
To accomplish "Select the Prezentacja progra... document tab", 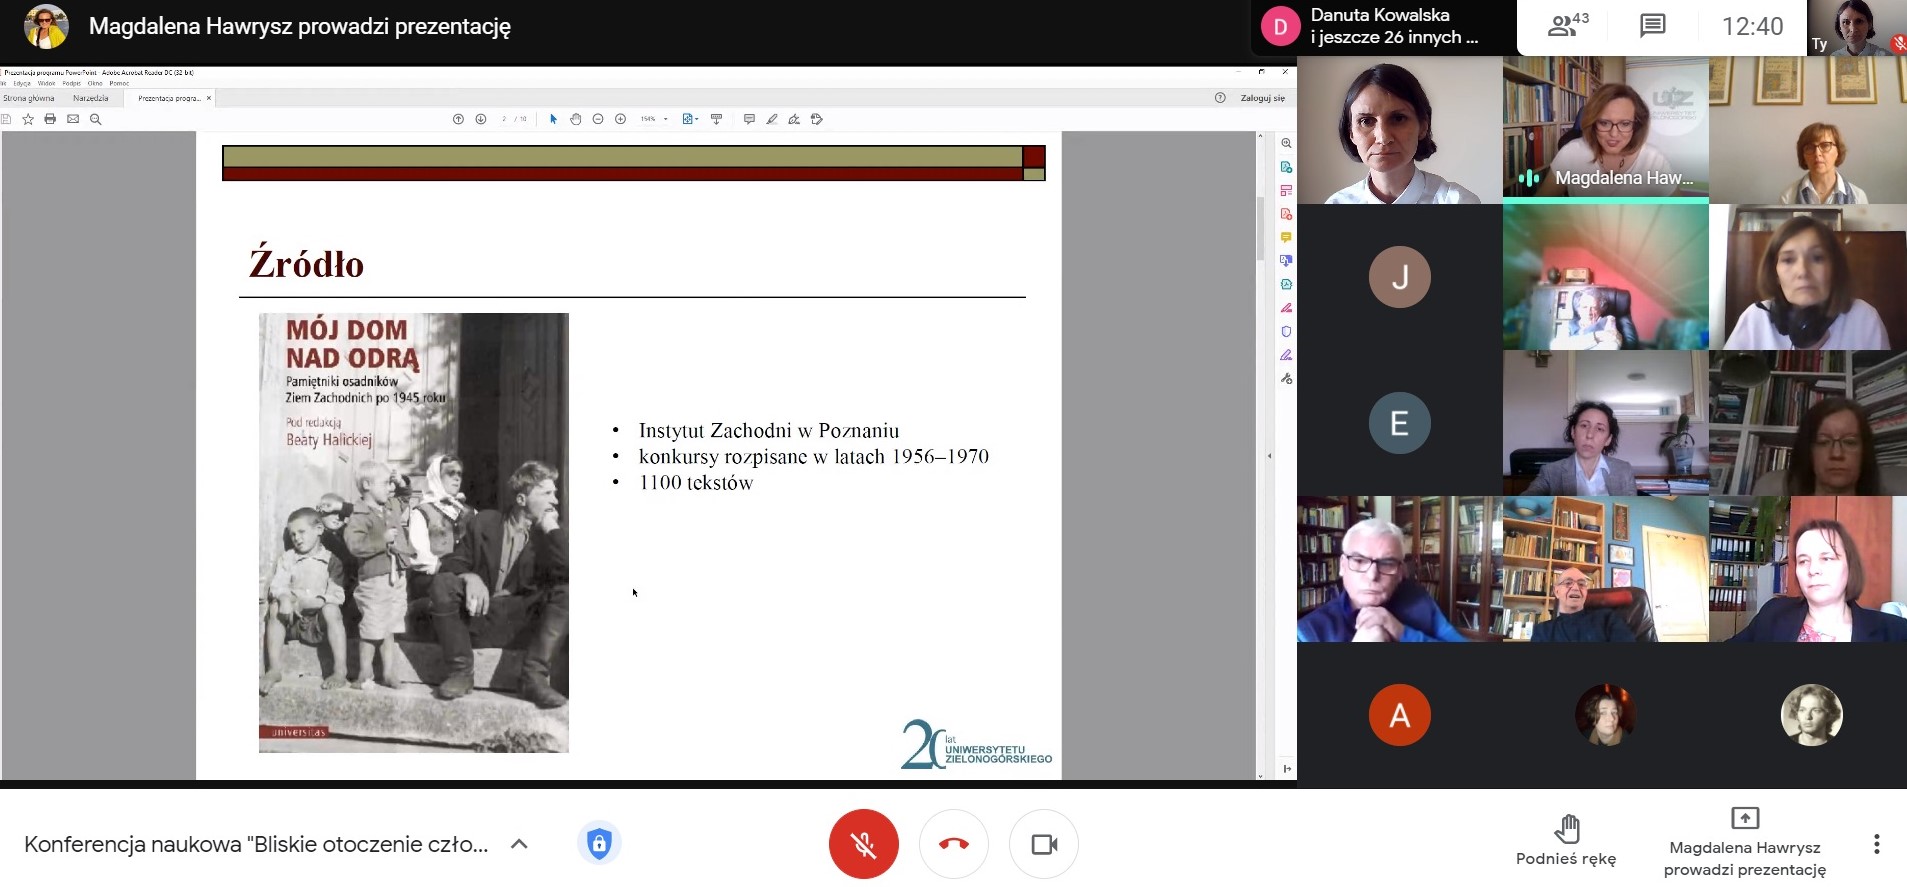I will click(169, 98).
